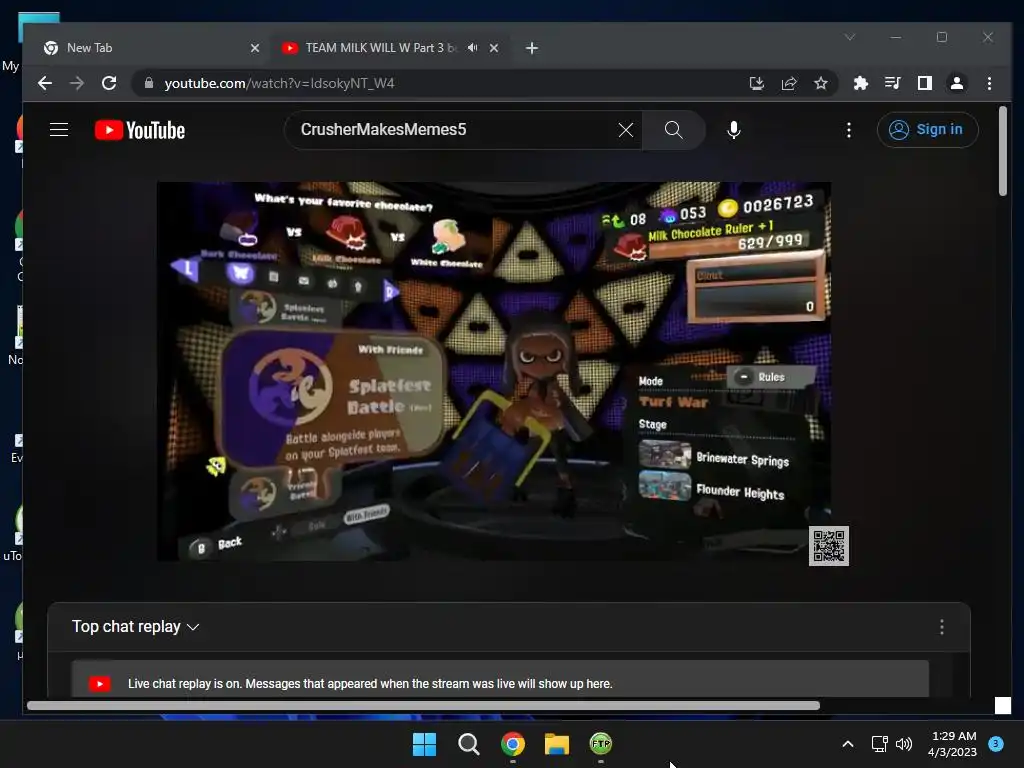Open Chrome extensions puzzle icon

(861, 83)
